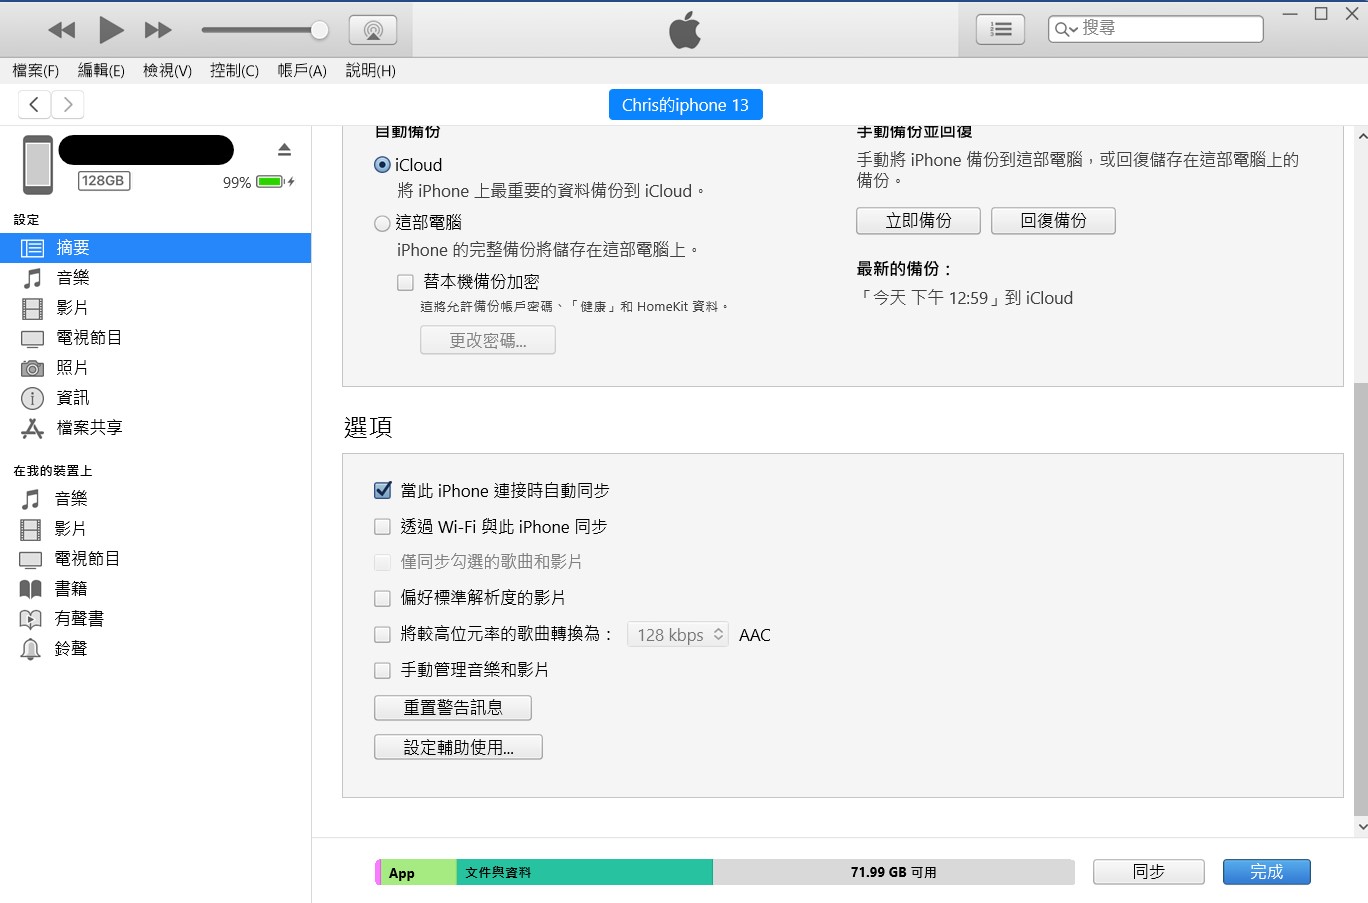1368x903 pixels.
Task: Click the scrollbar down arrow
Action: (x=1361, y=827)
